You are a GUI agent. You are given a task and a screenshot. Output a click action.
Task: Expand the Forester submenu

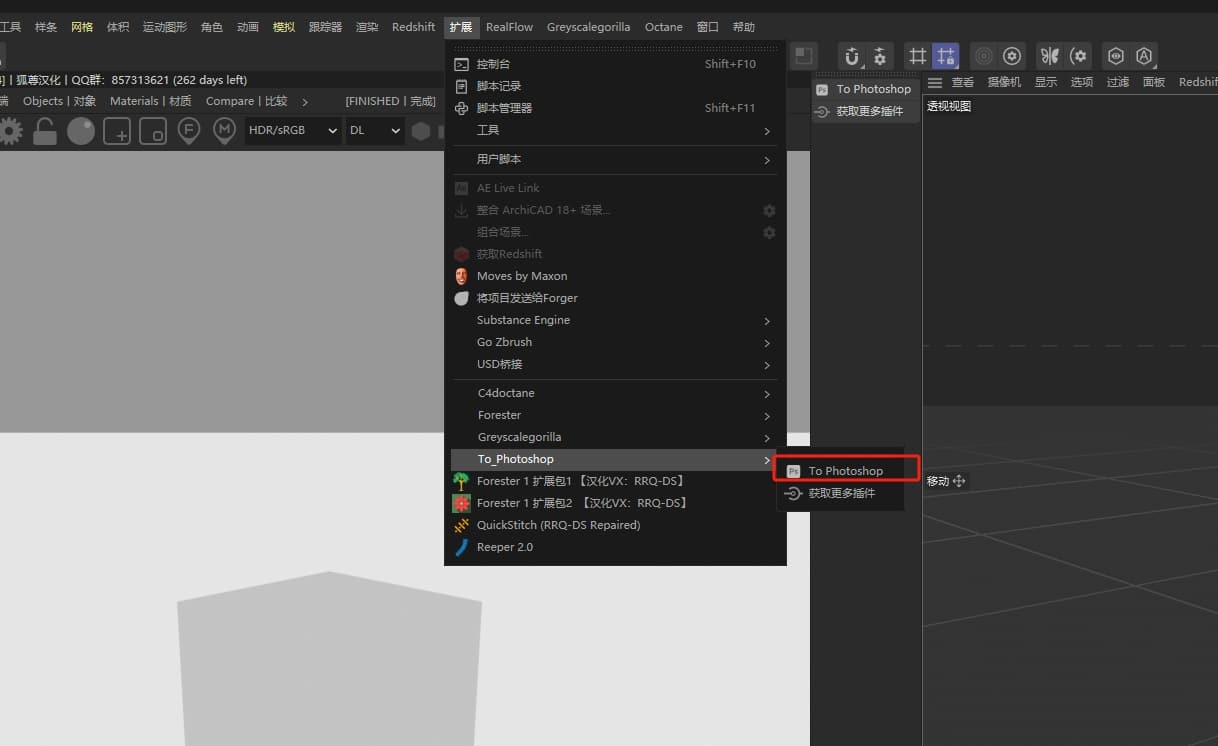pos(615,415)
